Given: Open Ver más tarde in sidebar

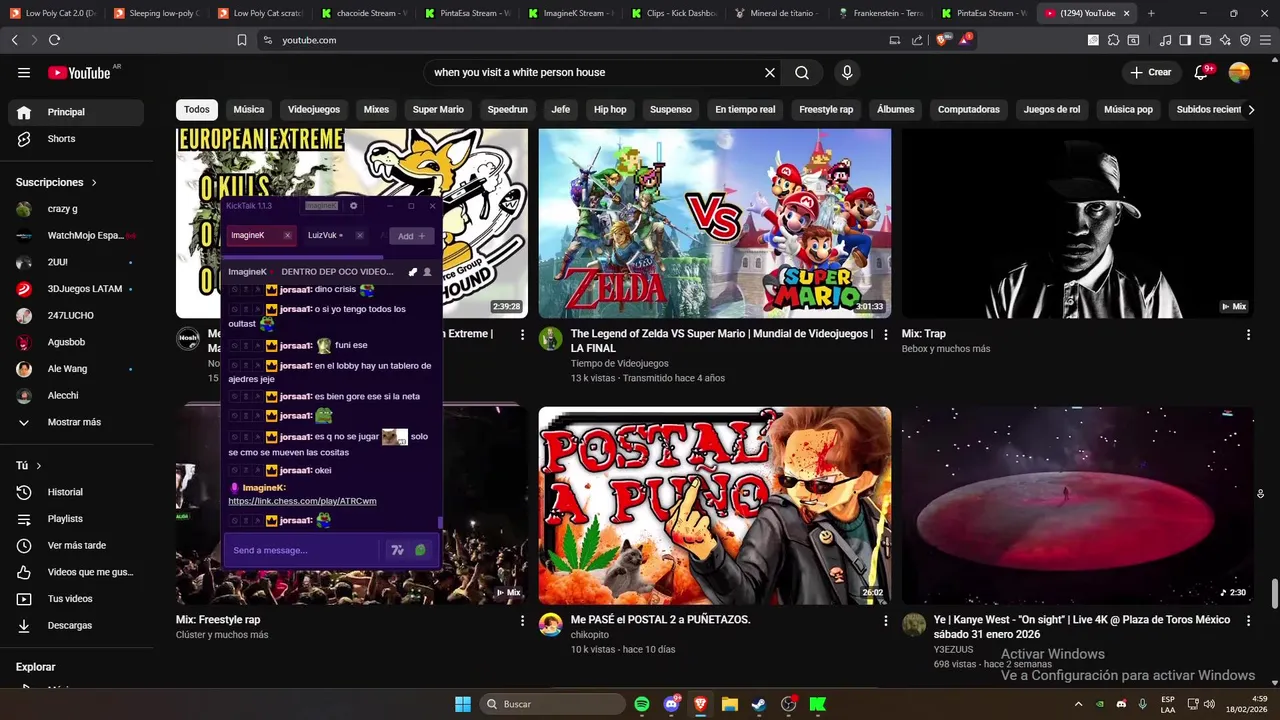Looking at the screenshot, I should (x=76, y=545).
